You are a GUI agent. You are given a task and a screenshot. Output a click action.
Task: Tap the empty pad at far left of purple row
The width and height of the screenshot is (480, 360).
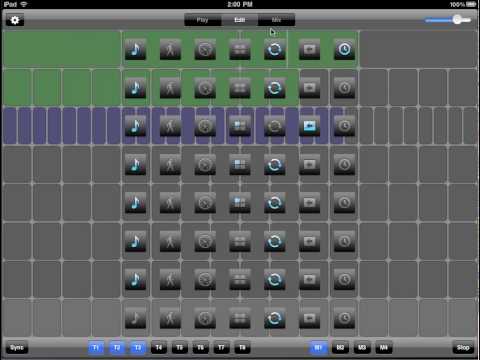click(10, 126)
